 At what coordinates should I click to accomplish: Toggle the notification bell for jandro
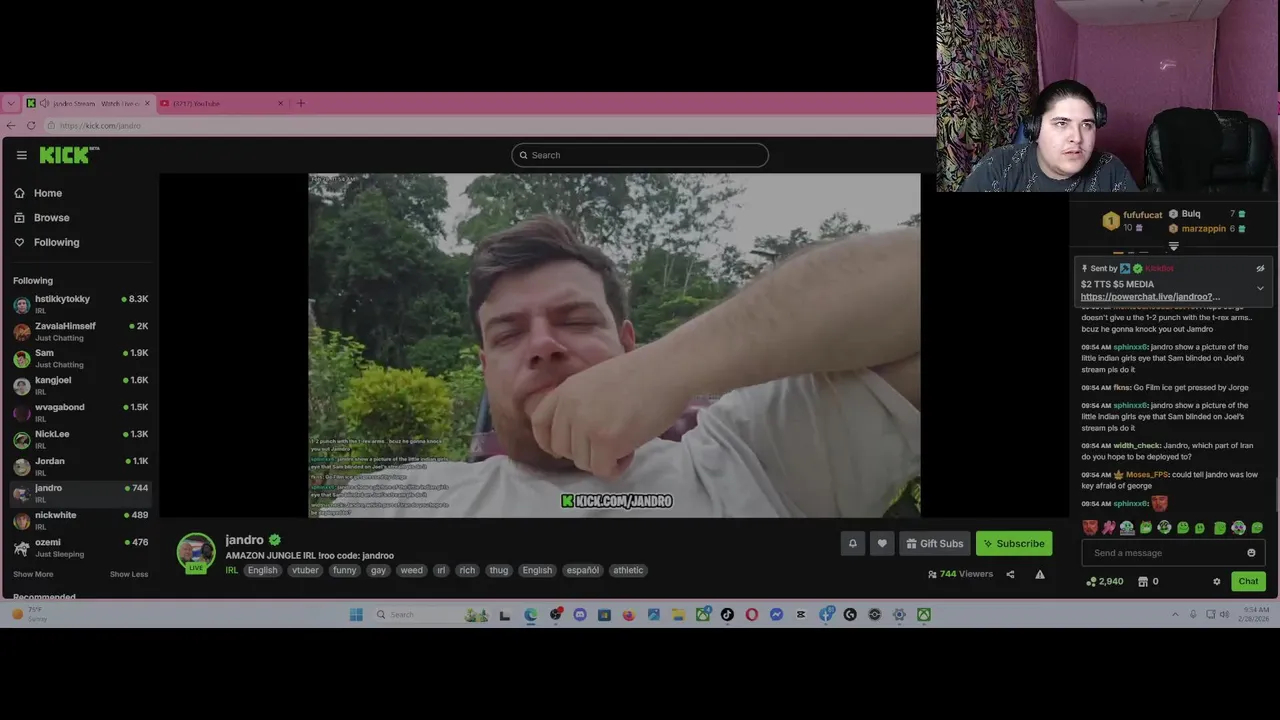click(x=853, y=543)
